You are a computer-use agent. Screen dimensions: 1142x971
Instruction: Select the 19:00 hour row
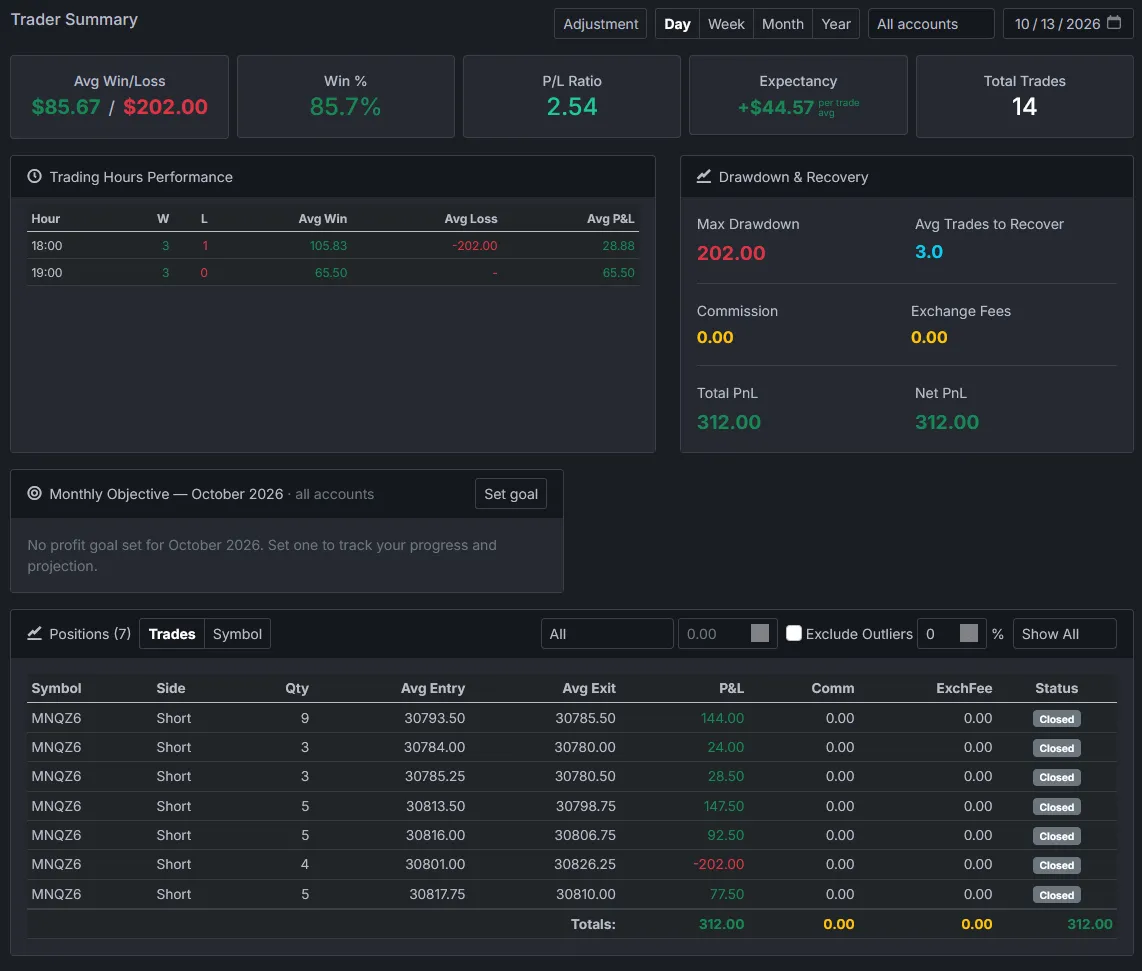[333, 272]
